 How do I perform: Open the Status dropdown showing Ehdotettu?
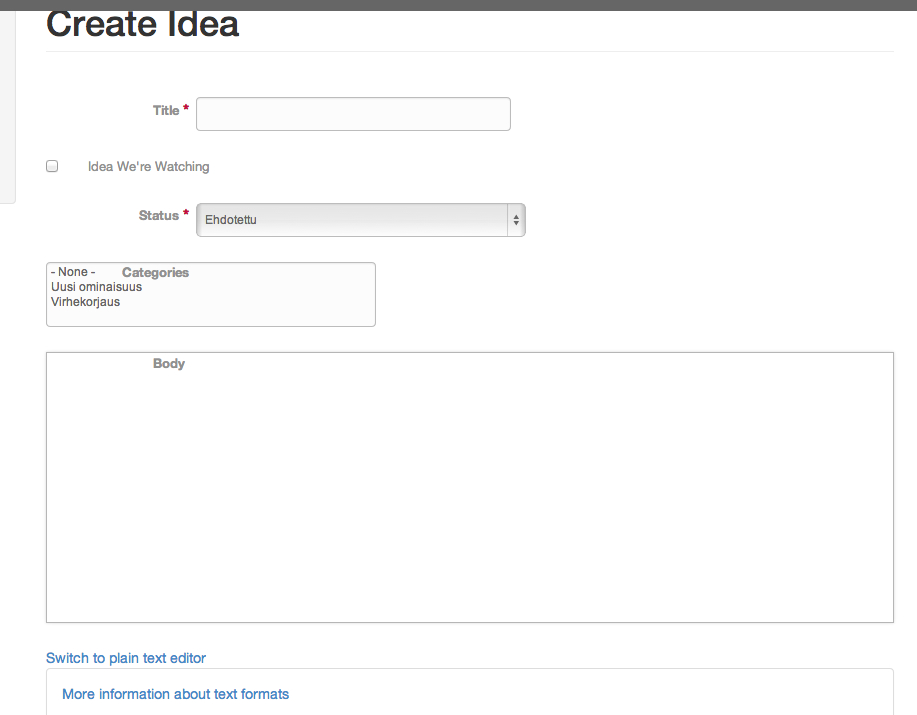click(x=361, y=220)
